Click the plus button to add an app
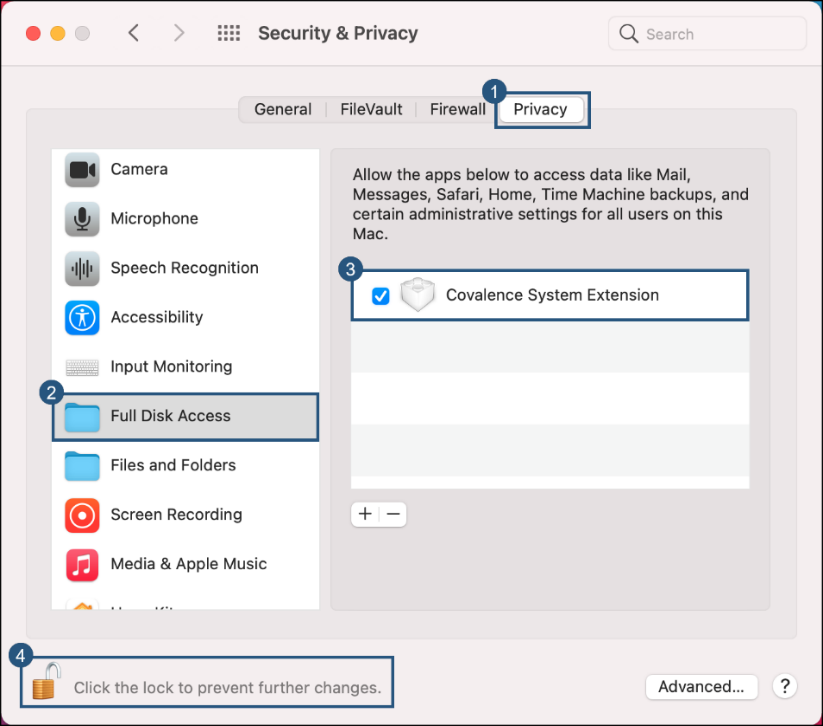Viewport: 823px width, 726px height. coord(365,514)
